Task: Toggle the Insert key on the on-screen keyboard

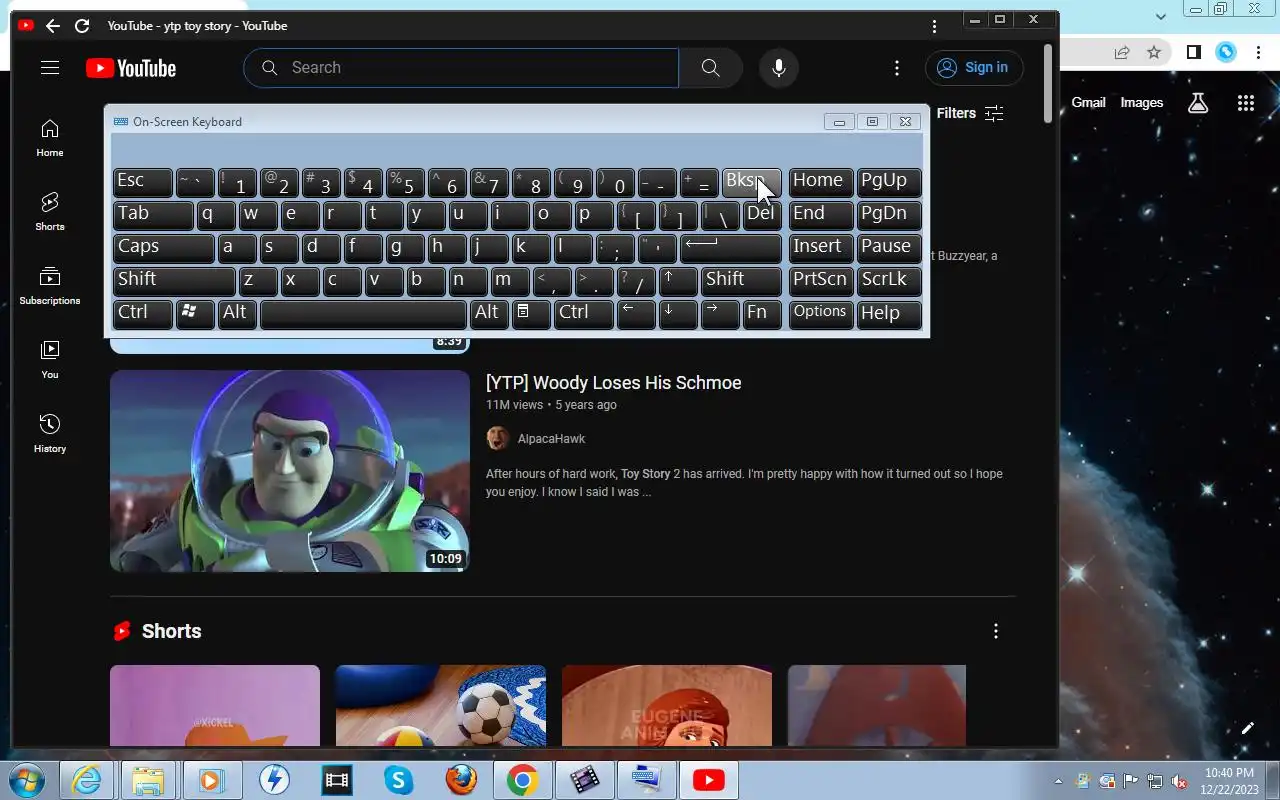Action: (x=821, y=248)
